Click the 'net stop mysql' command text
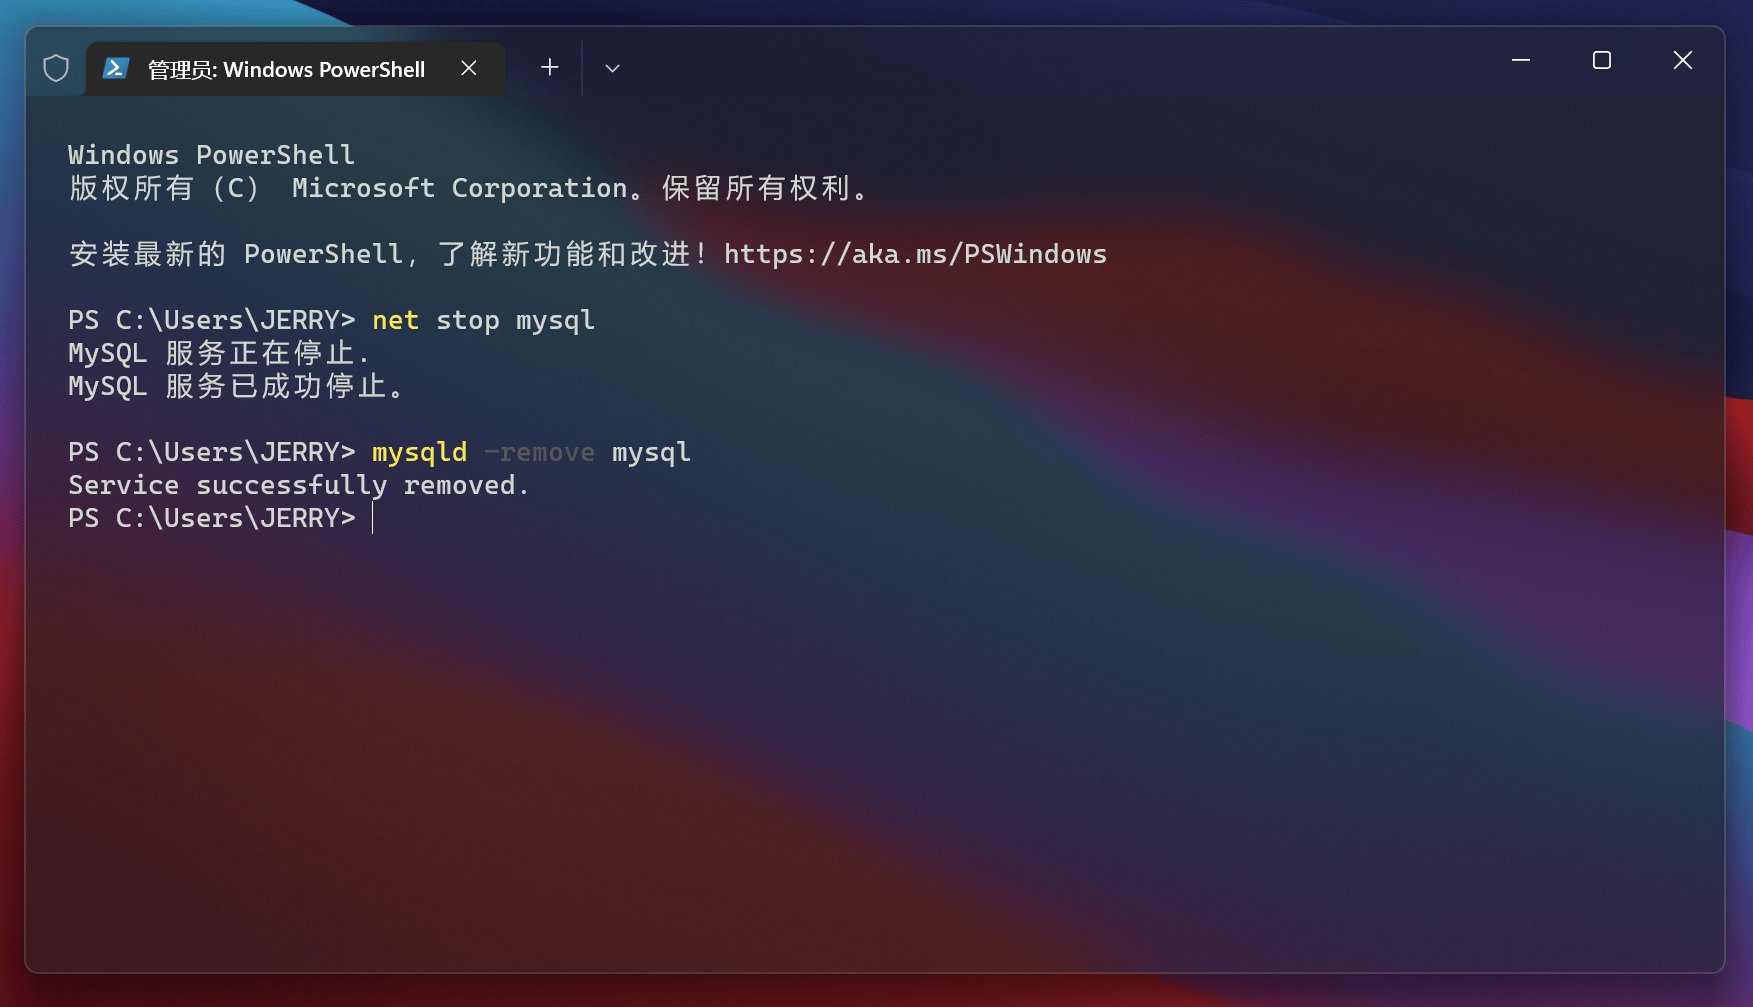This screenshot has width=1753, height=1007. click(x=483, y=321)
